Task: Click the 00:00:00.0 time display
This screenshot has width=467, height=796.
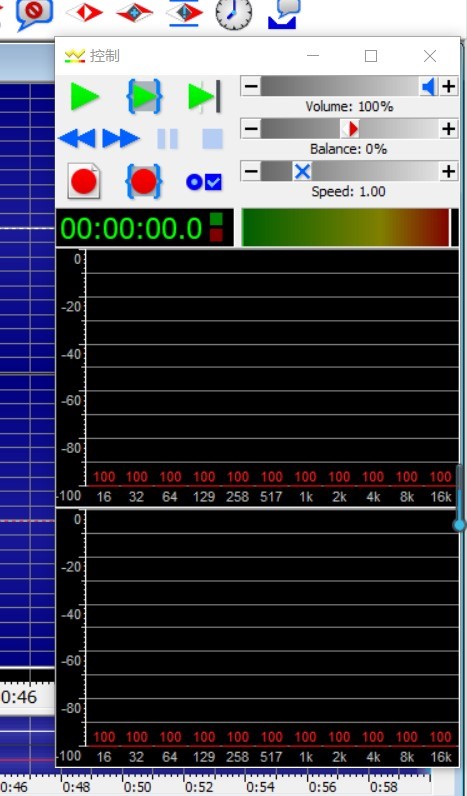Action: tap(131, 228)
